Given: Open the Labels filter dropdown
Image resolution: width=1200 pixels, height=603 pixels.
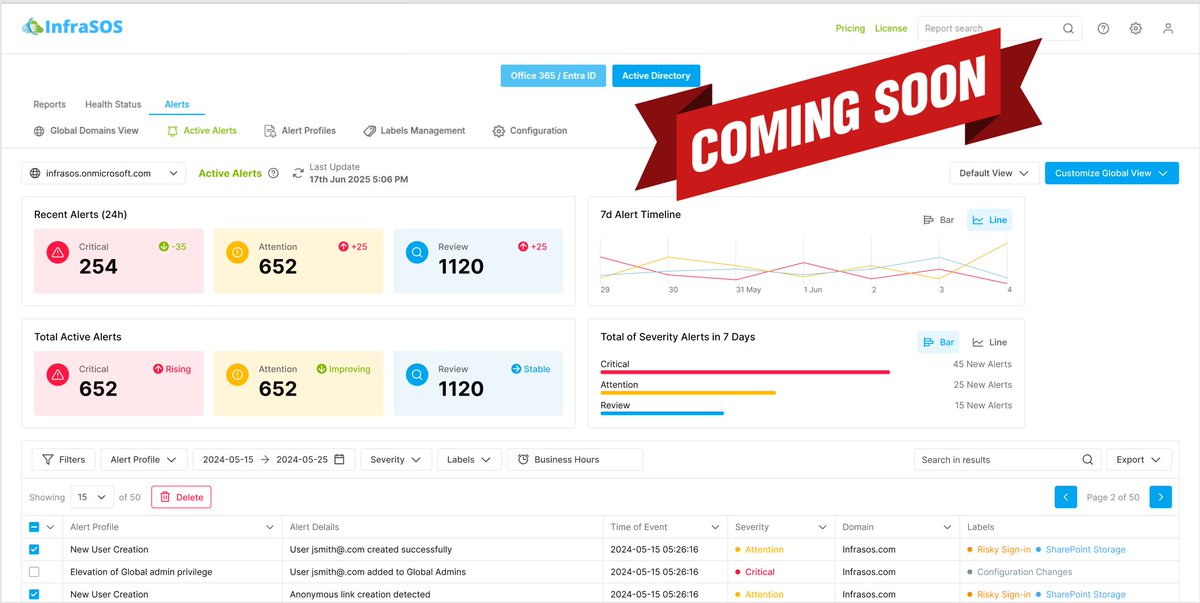Looking at the screenshot, I should [470, 460].
